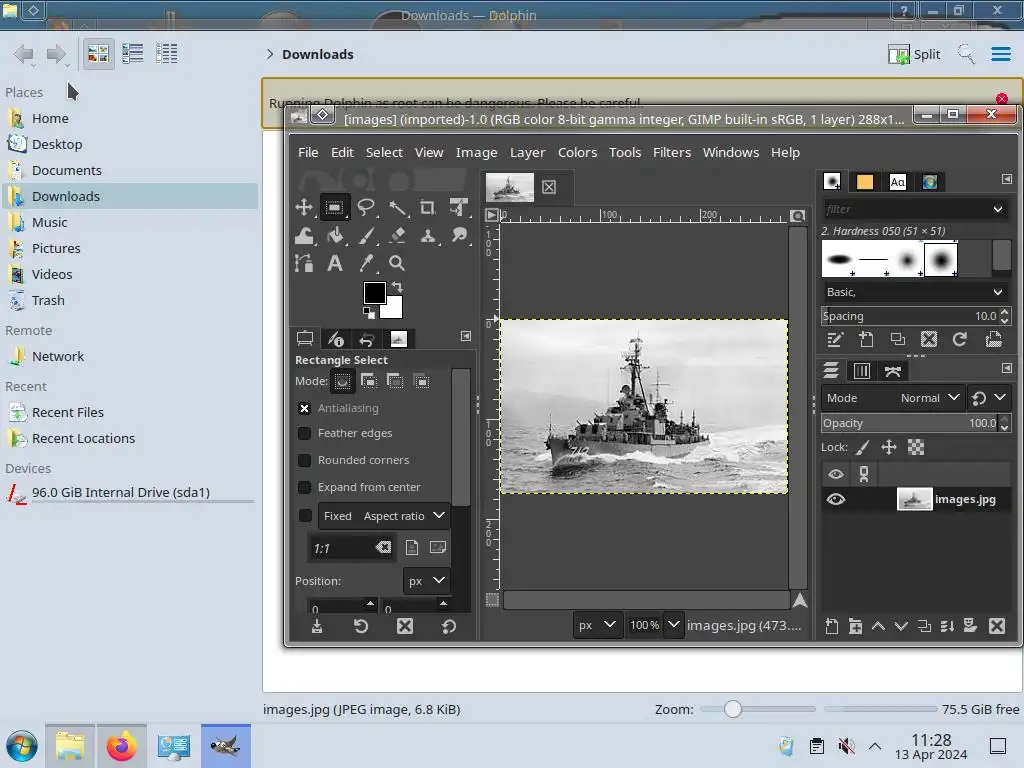Screen dimensions: 1024x768
Task: Select the Zoom magnifier tool
Action: pyautogui.click(x=397, y=263)
